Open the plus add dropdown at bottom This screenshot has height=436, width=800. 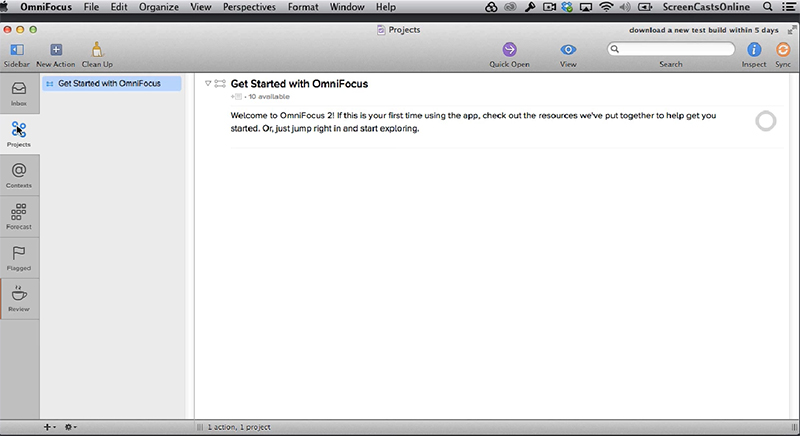click(x=49, y=427)
